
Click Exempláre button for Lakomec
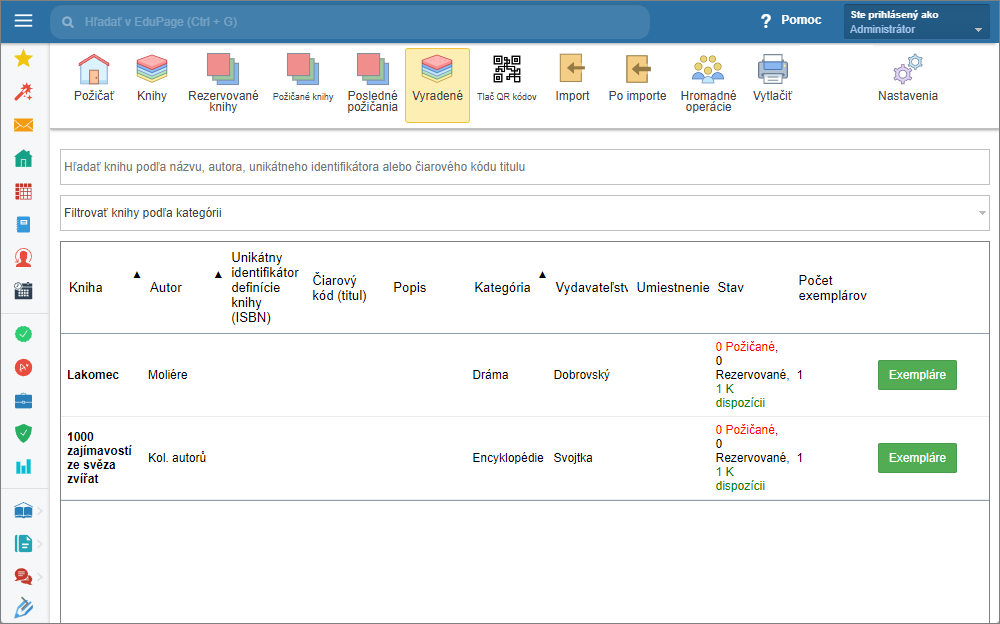coord(917,375)
